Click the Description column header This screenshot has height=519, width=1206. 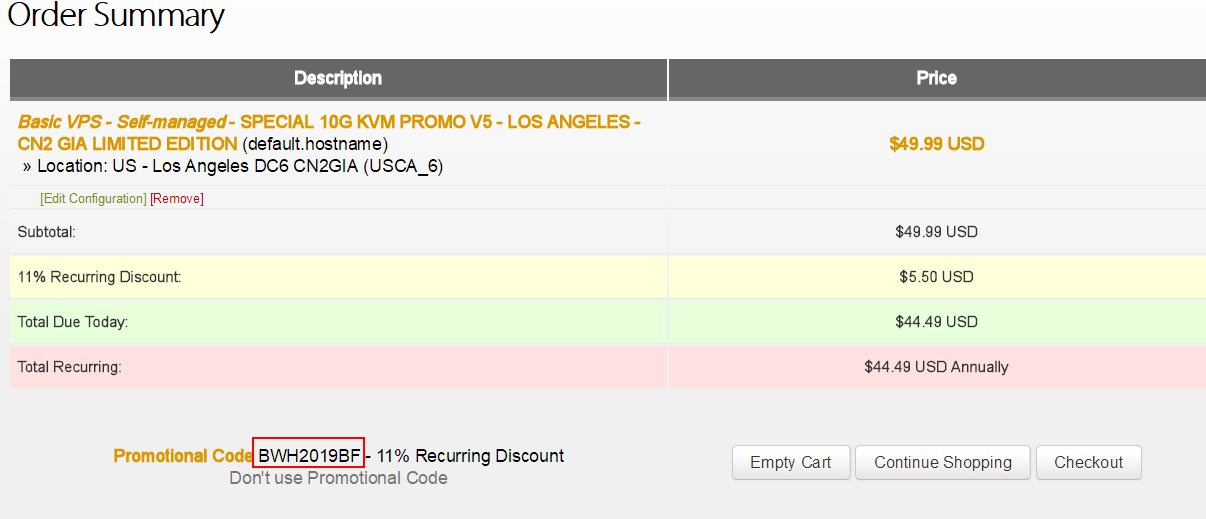coord(338,78)
